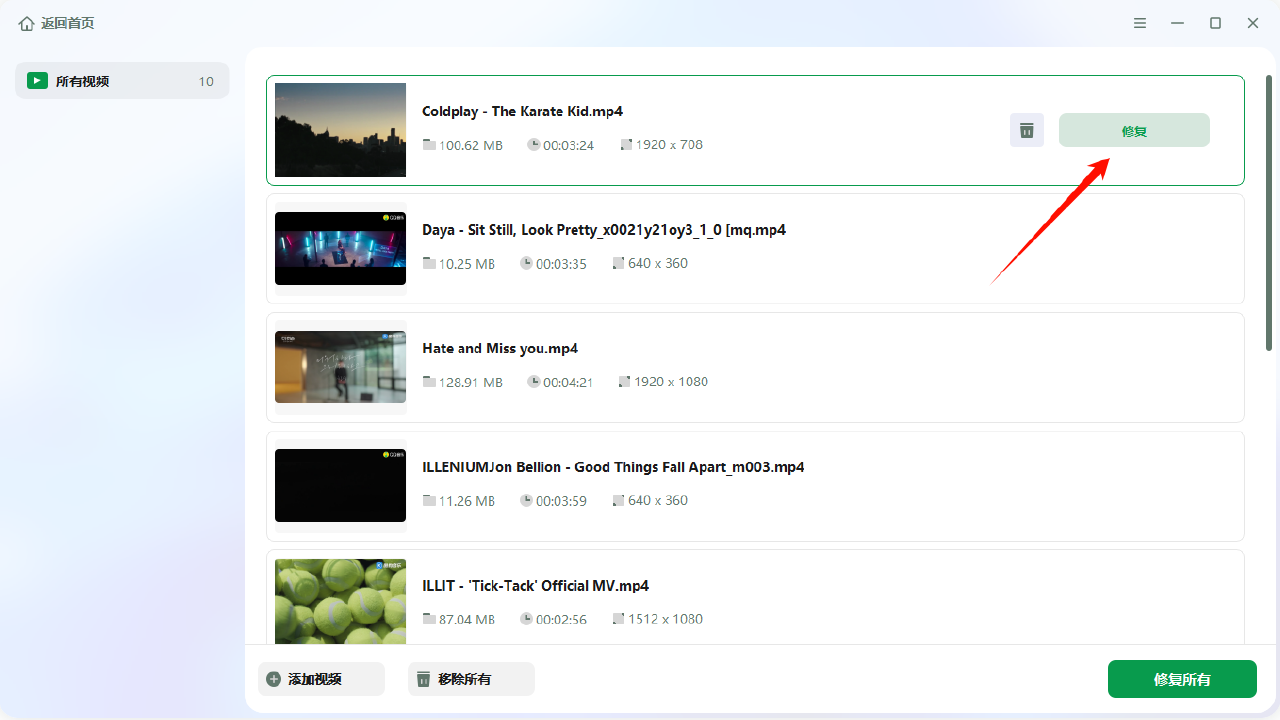Select the ILLENIUM Good Things Fall Apart thumbnail
Screen dimensions: 1280x720
[x=340, y=485]
